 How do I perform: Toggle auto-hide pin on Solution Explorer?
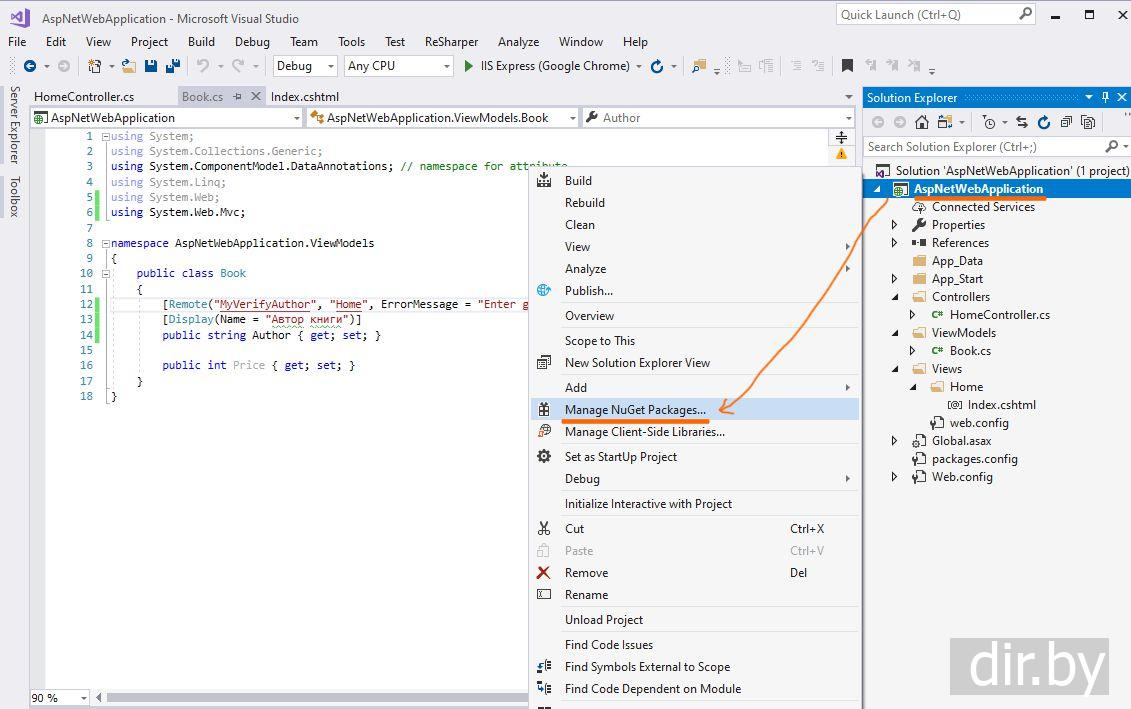(x=1105, y=97)
